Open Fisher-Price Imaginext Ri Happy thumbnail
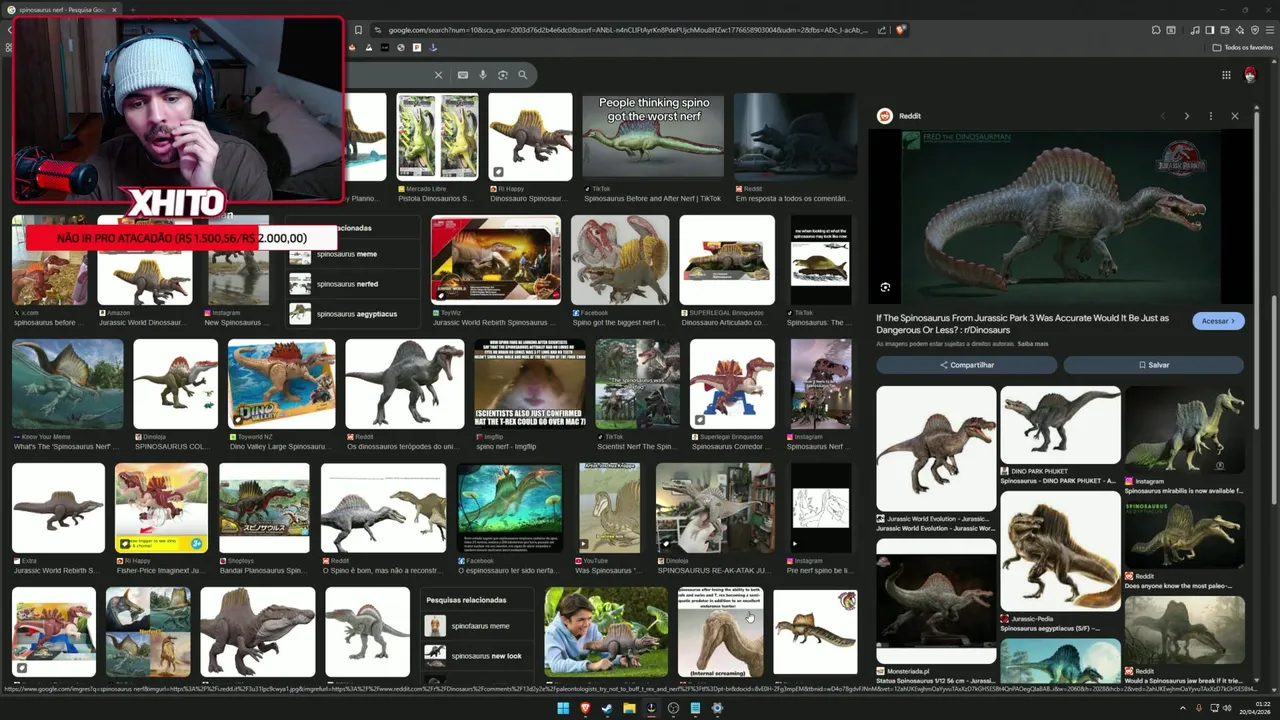The height and width of the screenshot is (720, 1280). [161, 508]
